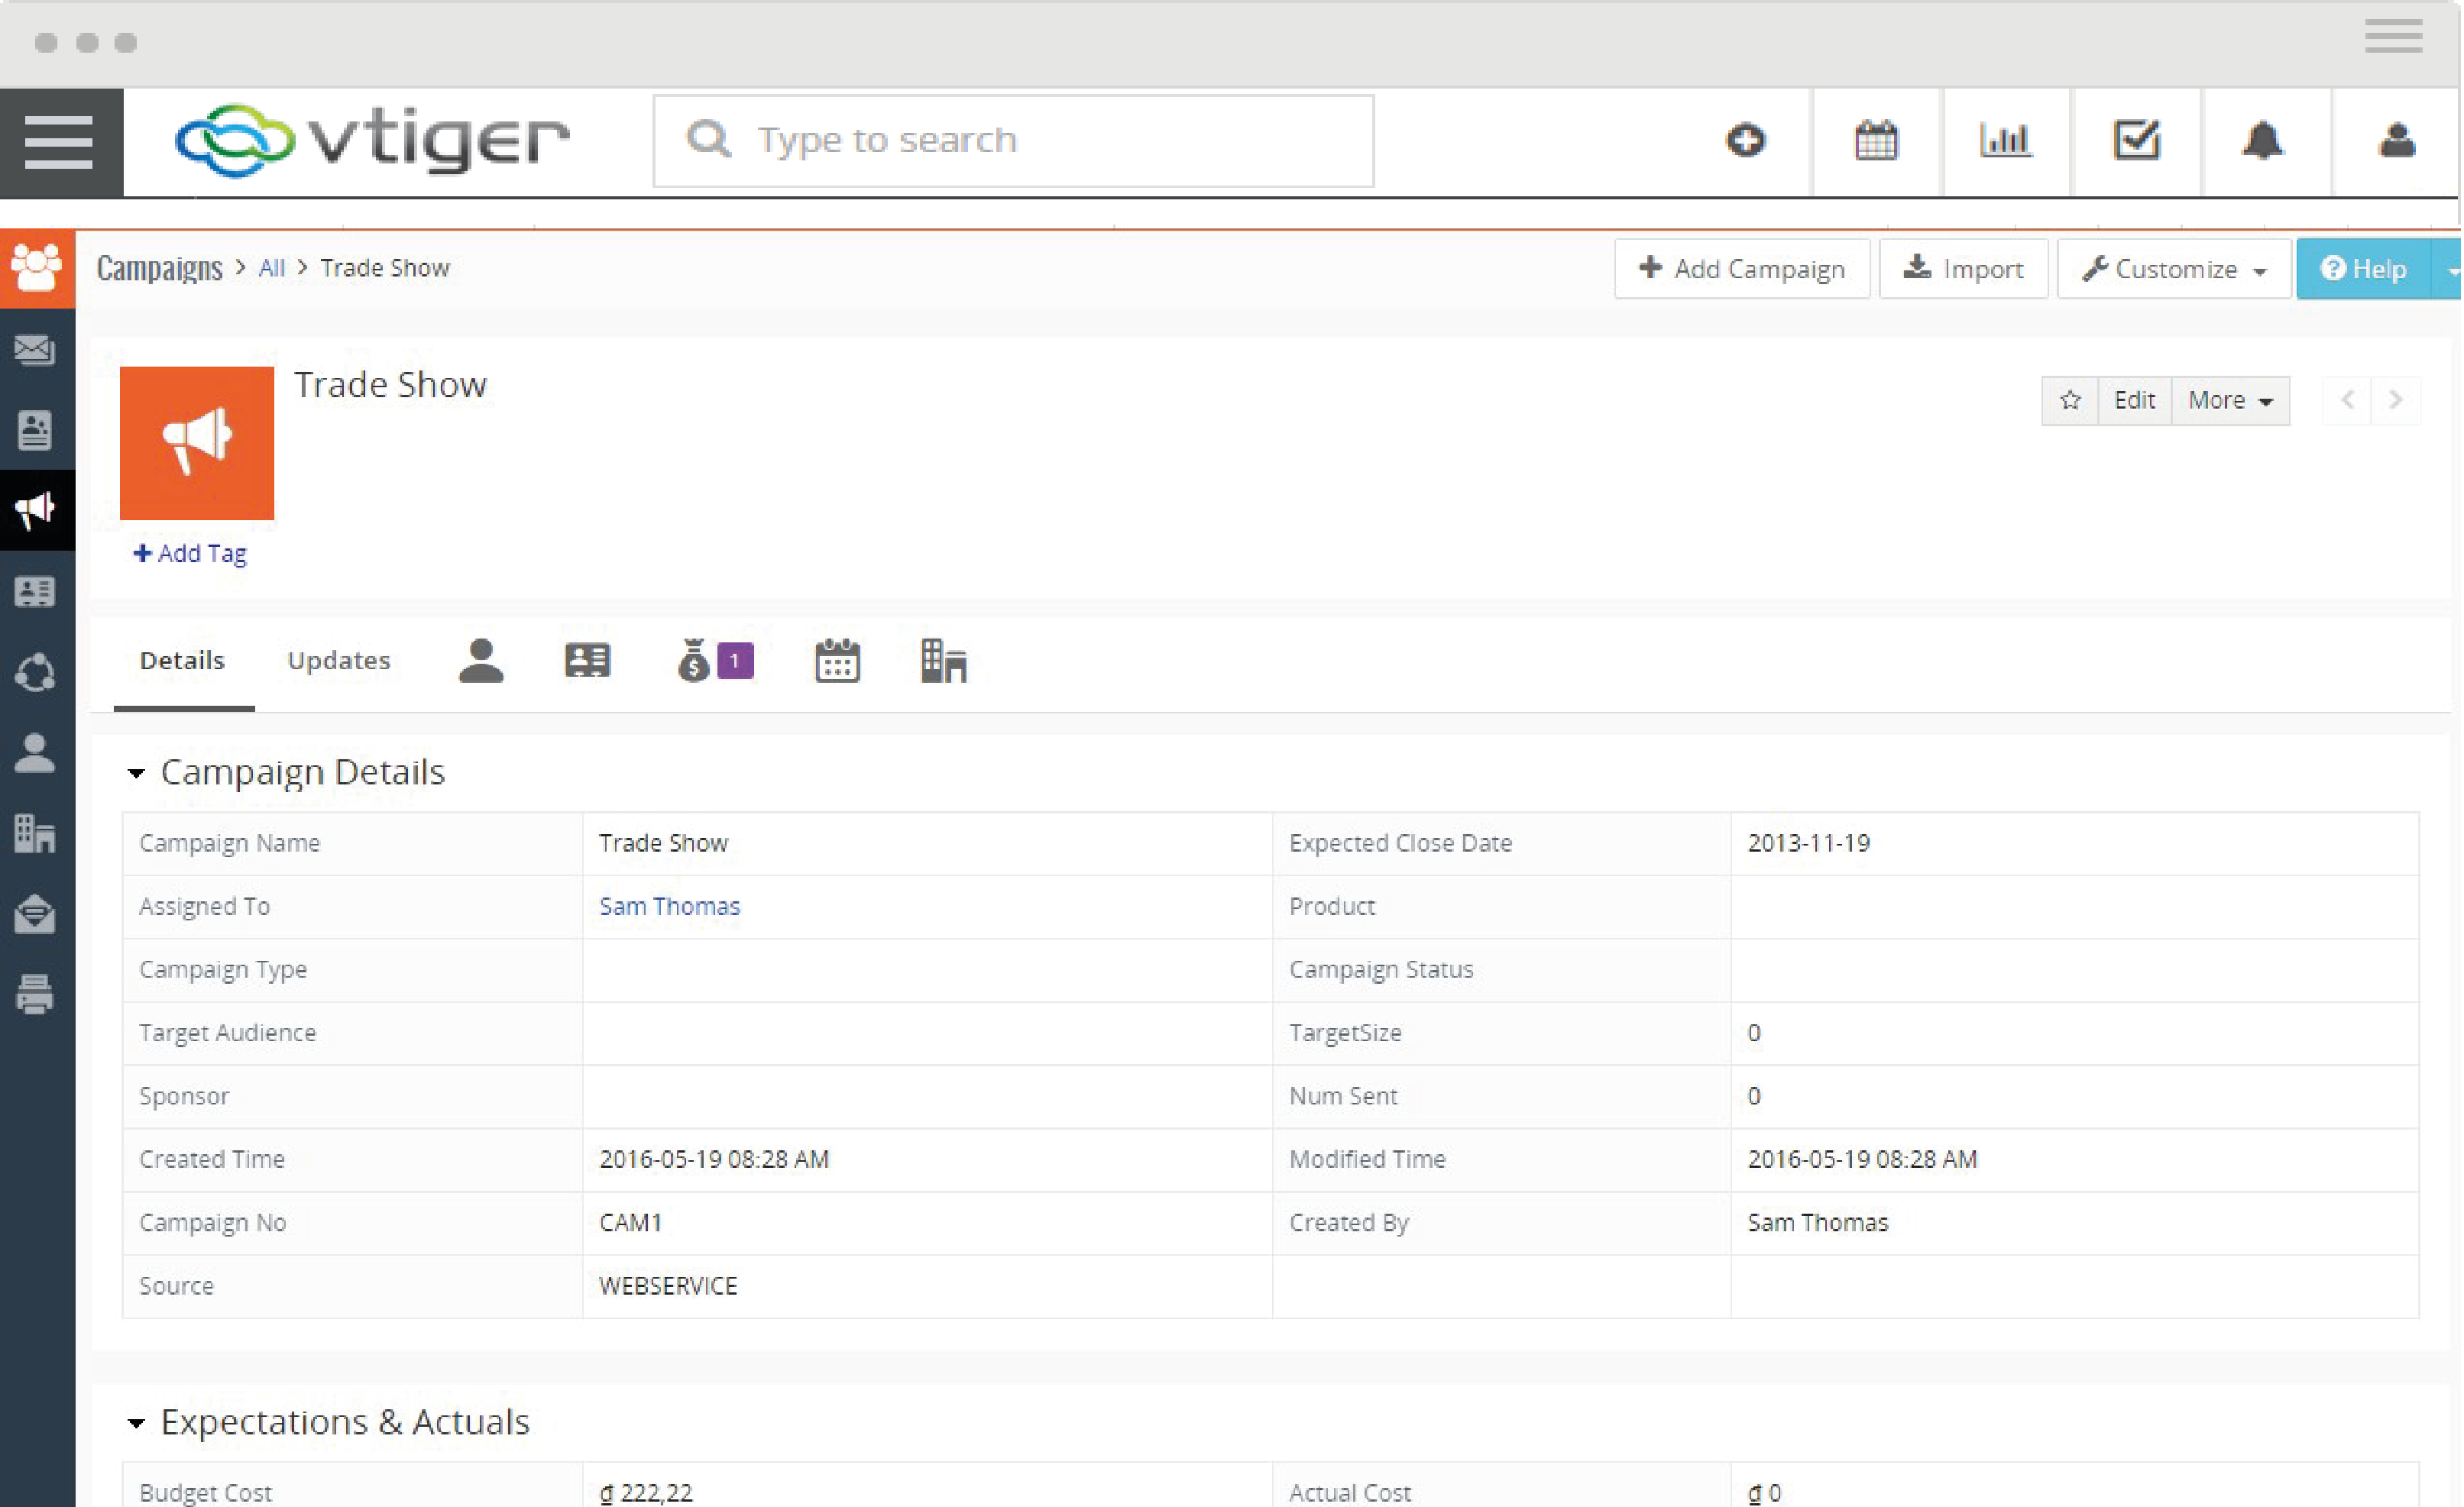
Task: Open the notifications bell icon
Action: (2263, 140)
